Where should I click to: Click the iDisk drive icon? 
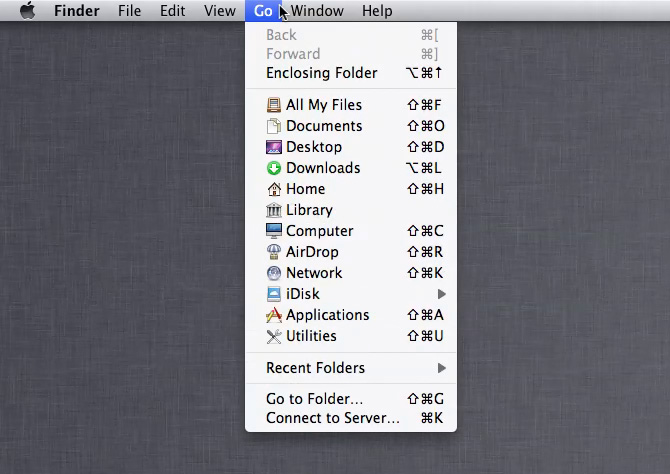coord(273,294)
